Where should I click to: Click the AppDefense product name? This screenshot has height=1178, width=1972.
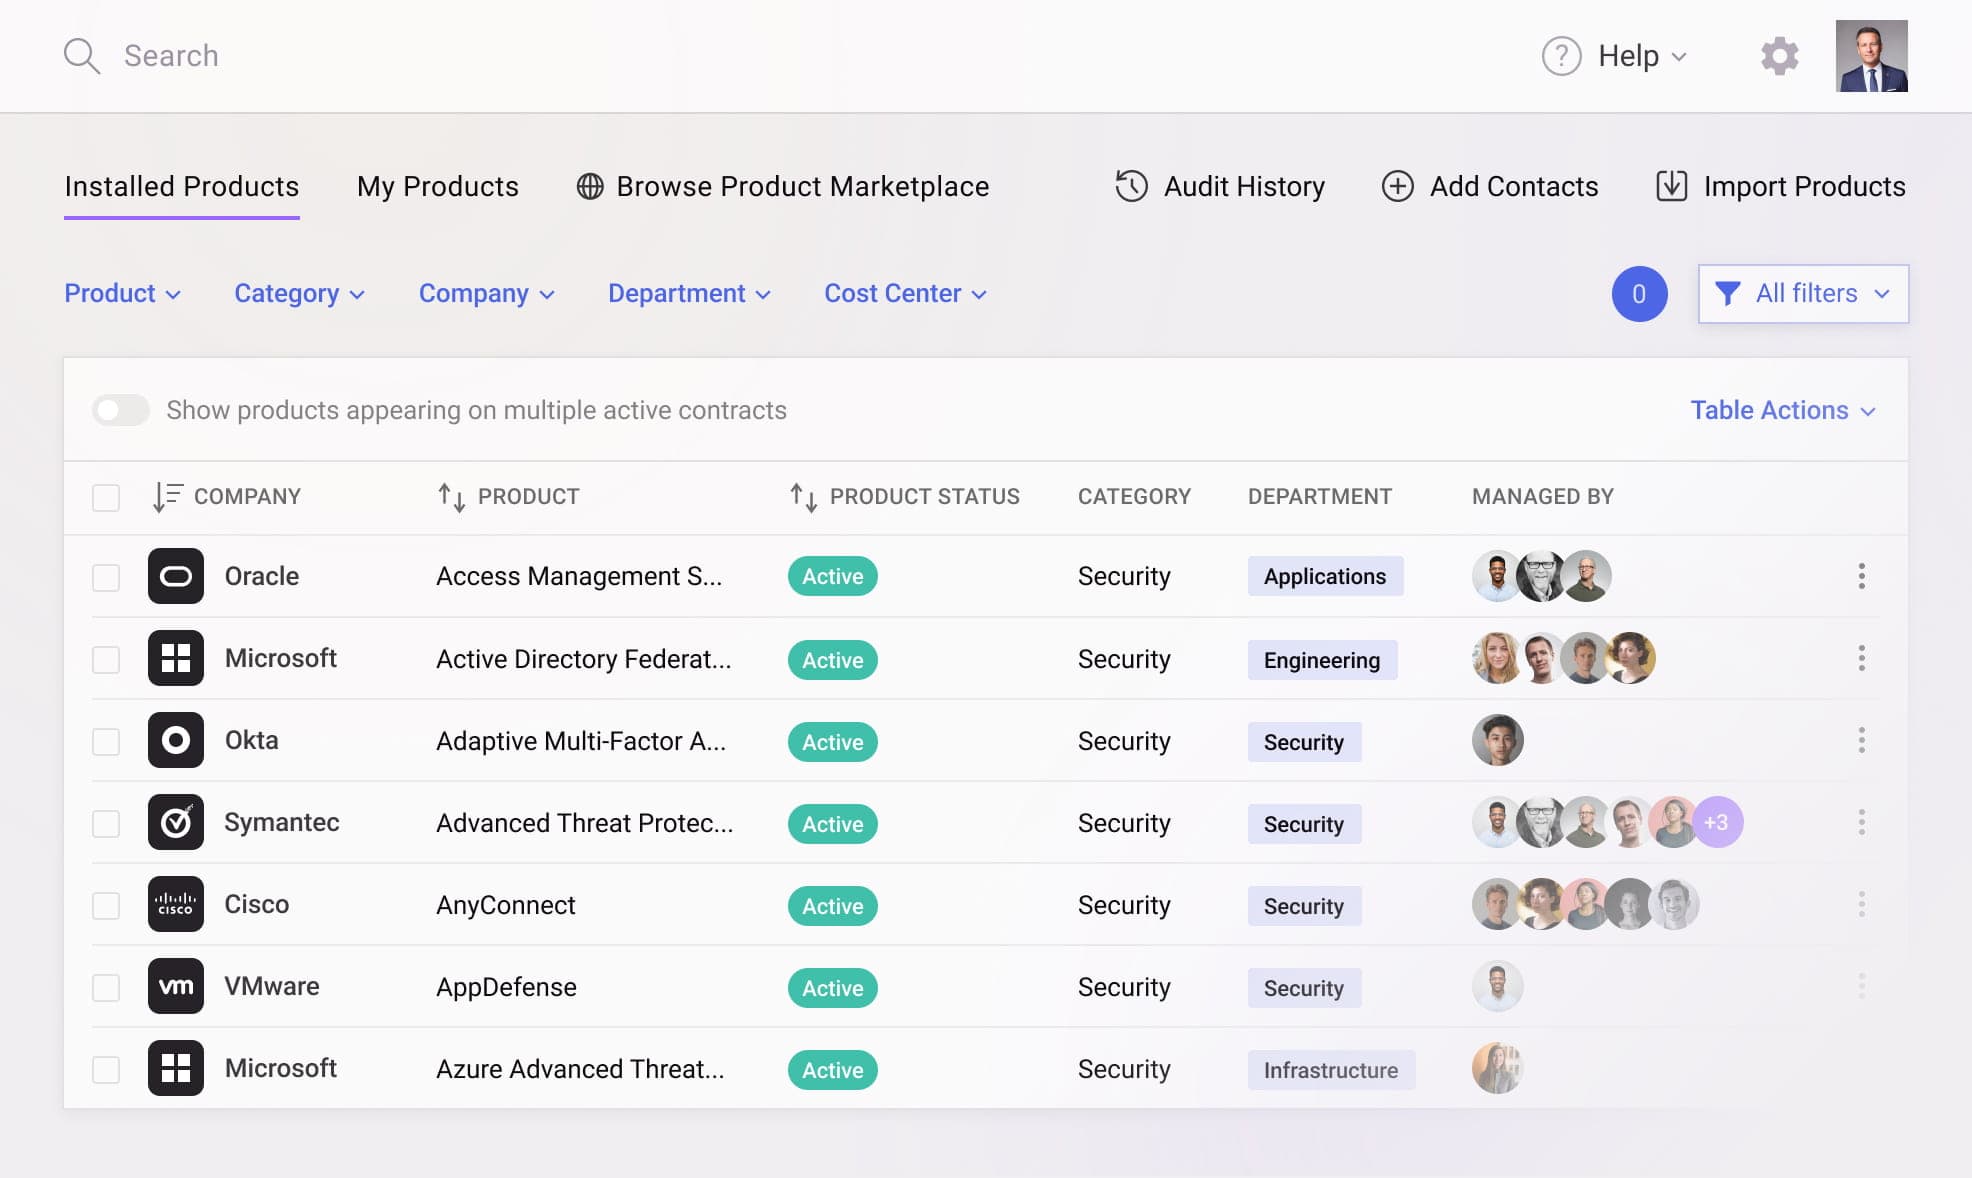pyautogui.click(x=506, y=987)
